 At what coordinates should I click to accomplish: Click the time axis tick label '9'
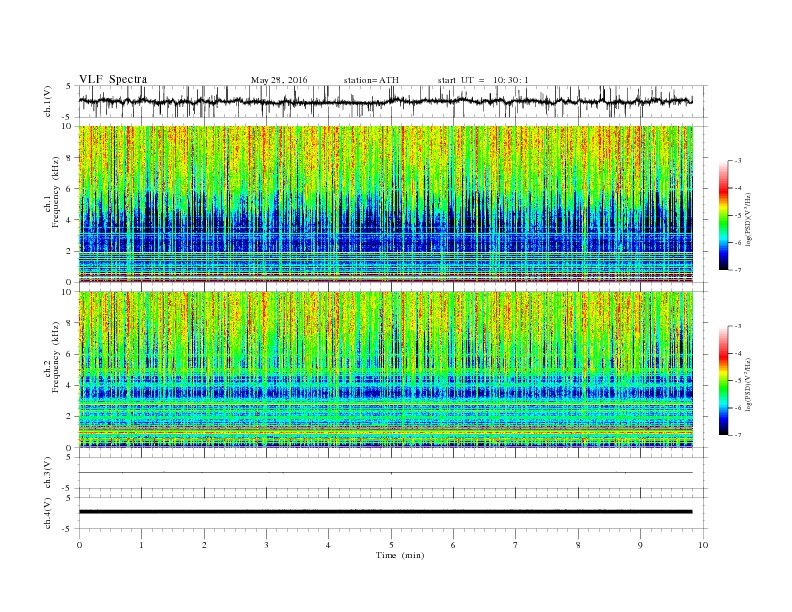pyautogui.click(x=640, y=545)
